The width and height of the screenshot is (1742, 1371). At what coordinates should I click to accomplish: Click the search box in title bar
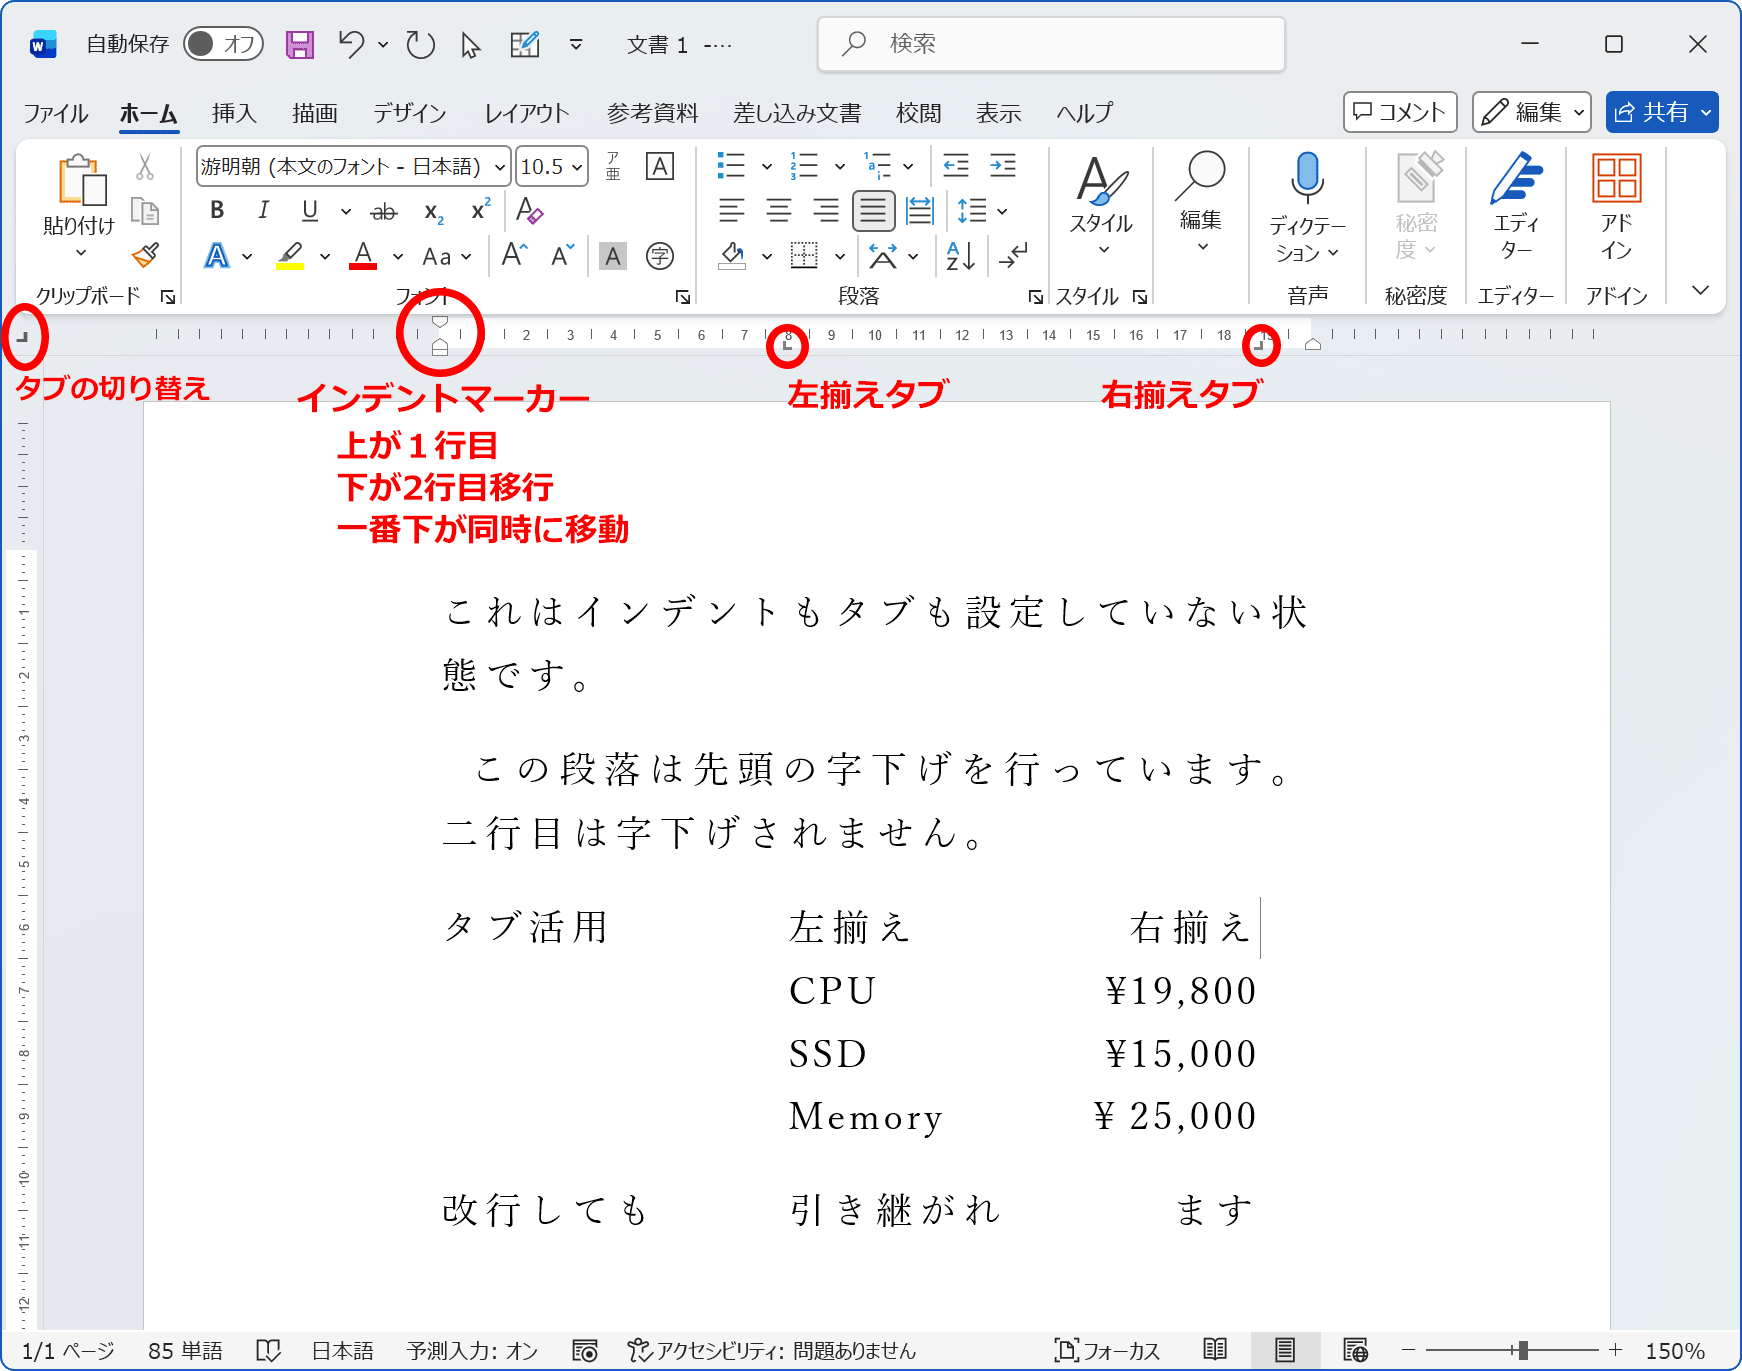click(x=1050, y=44)
